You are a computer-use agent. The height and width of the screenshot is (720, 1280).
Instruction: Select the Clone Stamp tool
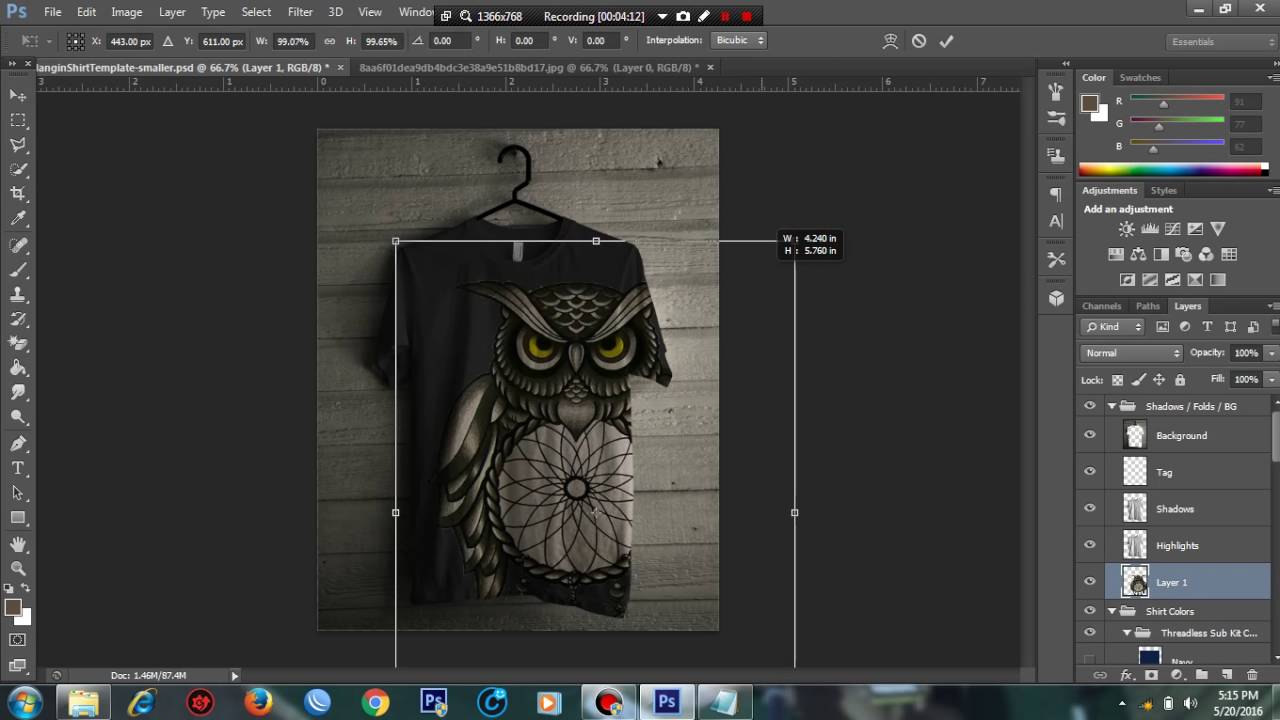tap(18, 295)
